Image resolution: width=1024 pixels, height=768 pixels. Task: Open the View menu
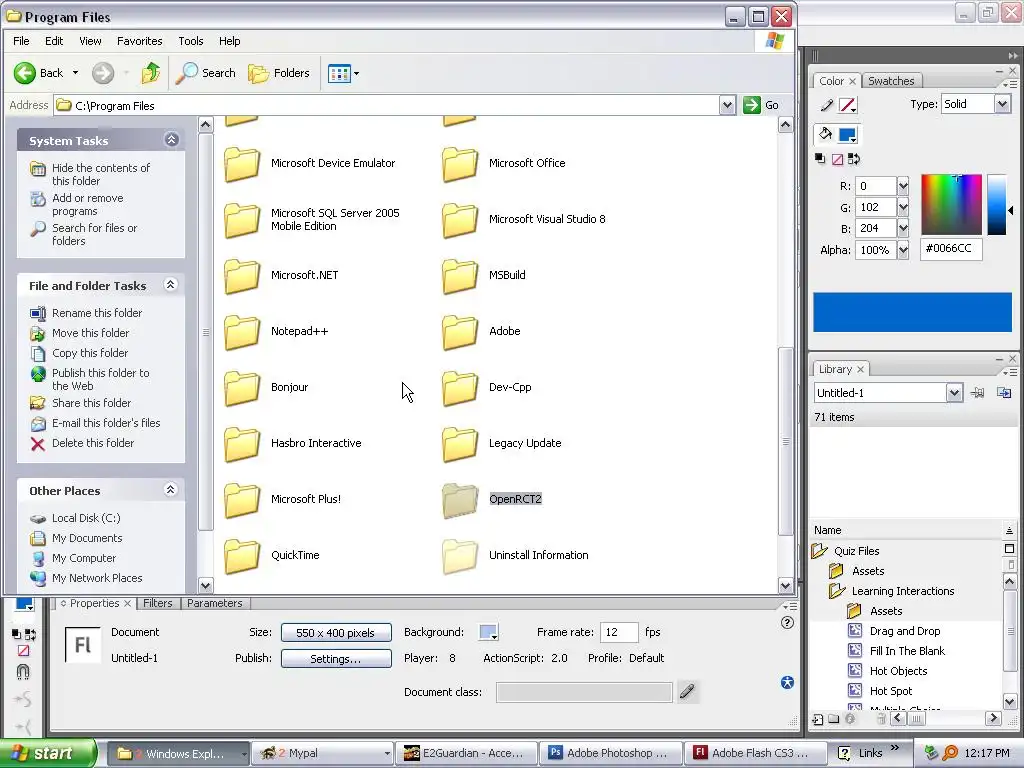pos(90,41)
